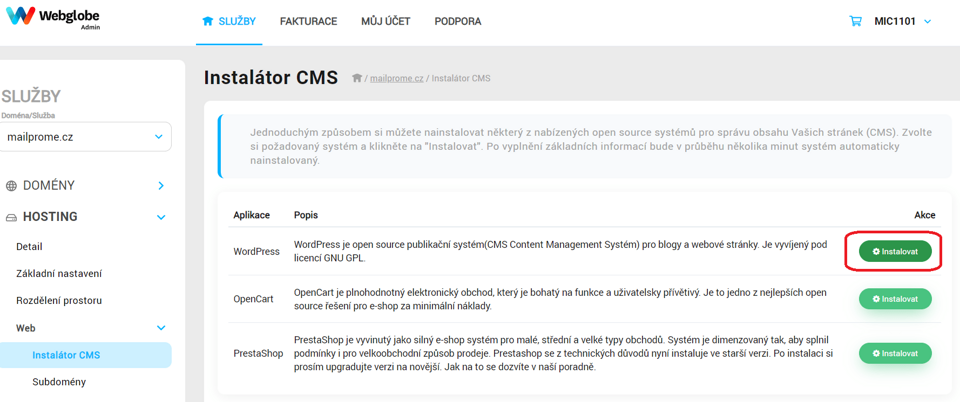Click the OpenCart description text
This screenshot has width=960, height=402.
(558, 299)
